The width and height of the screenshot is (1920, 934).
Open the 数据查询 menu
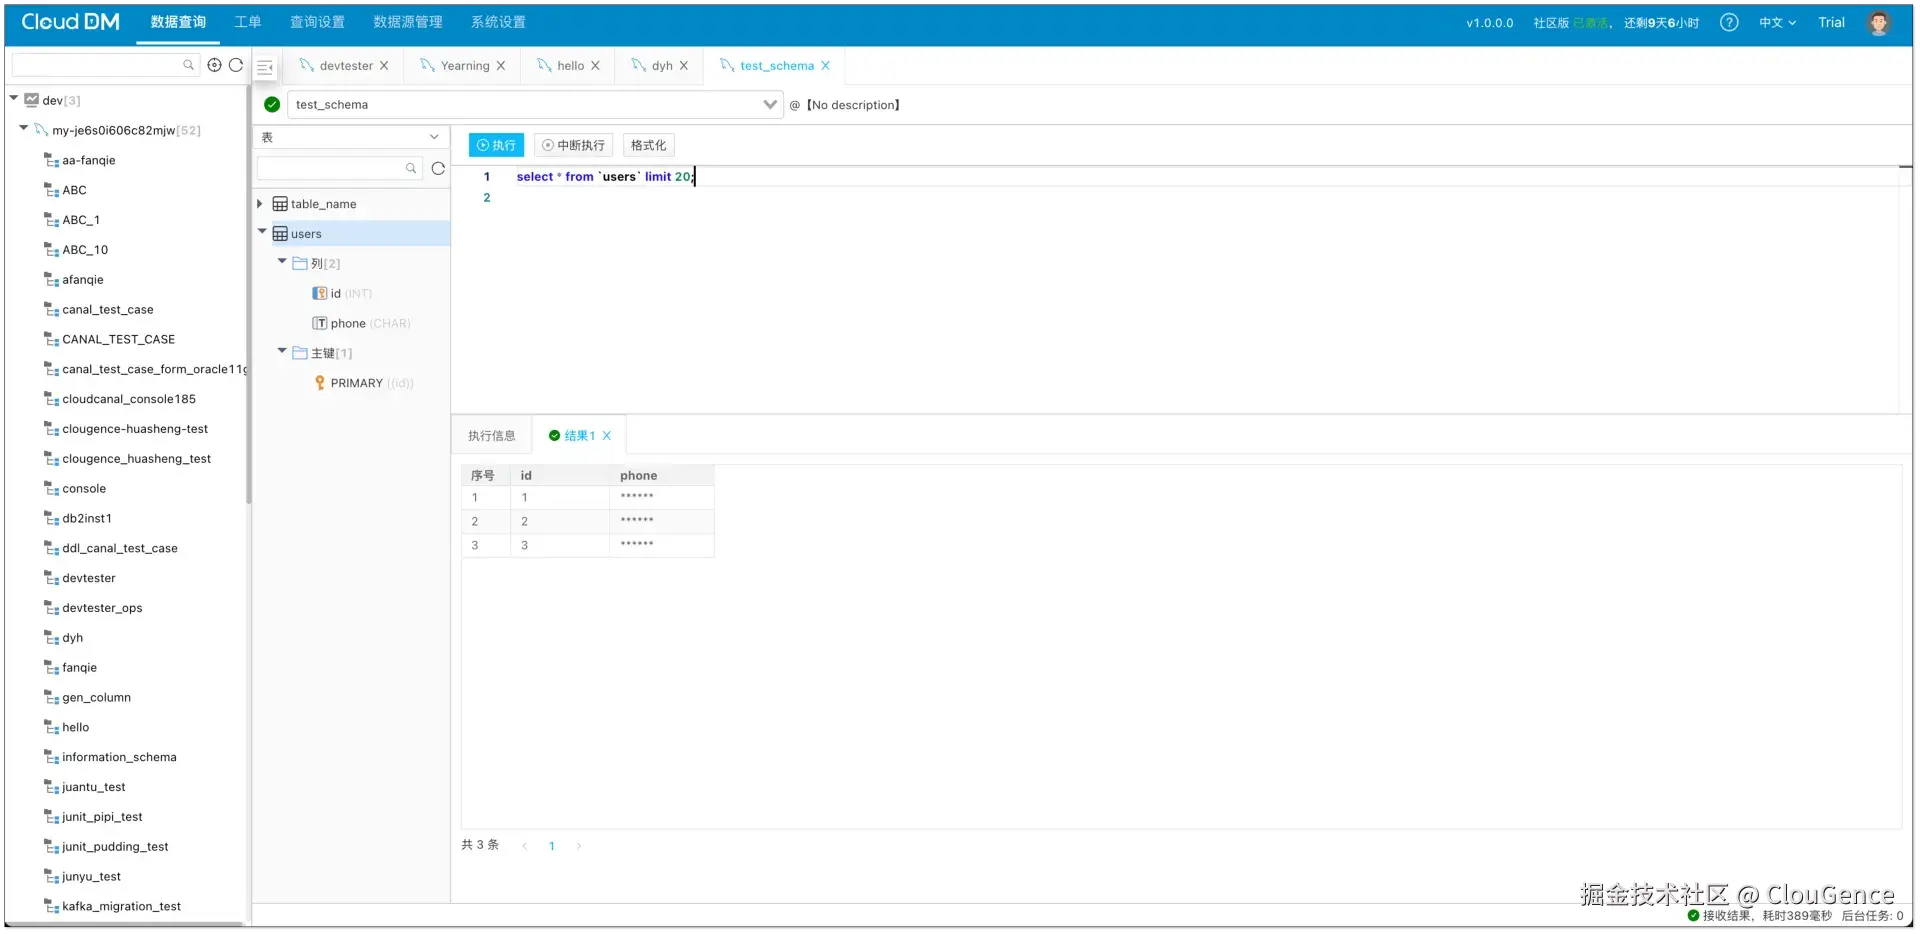[x=178, y=22]
